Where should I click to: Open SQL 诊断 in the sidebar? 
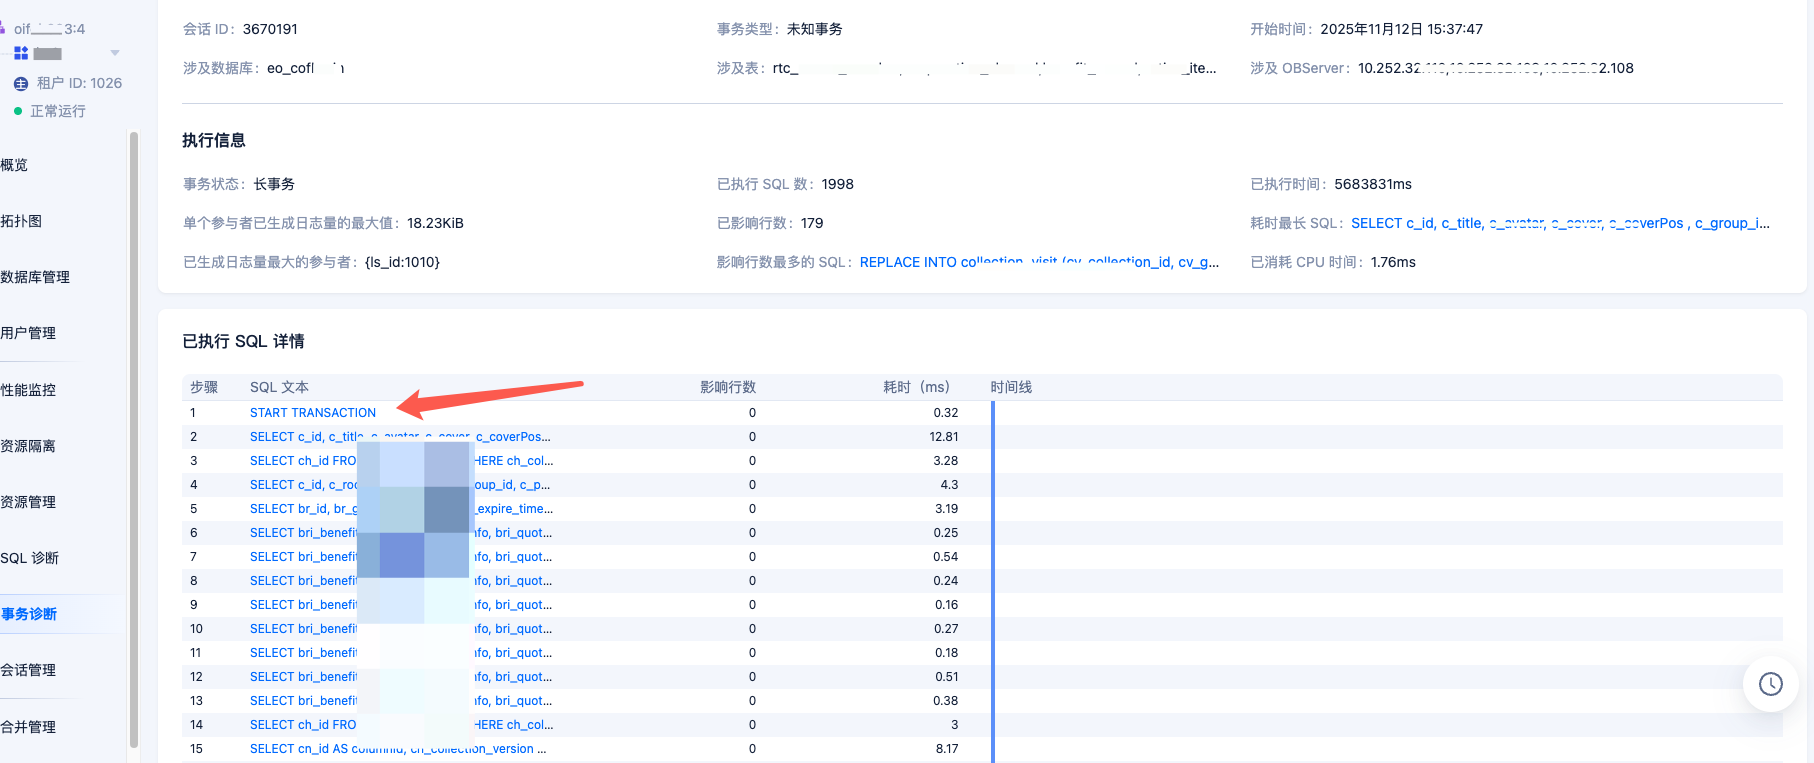[x=30, y=558]
